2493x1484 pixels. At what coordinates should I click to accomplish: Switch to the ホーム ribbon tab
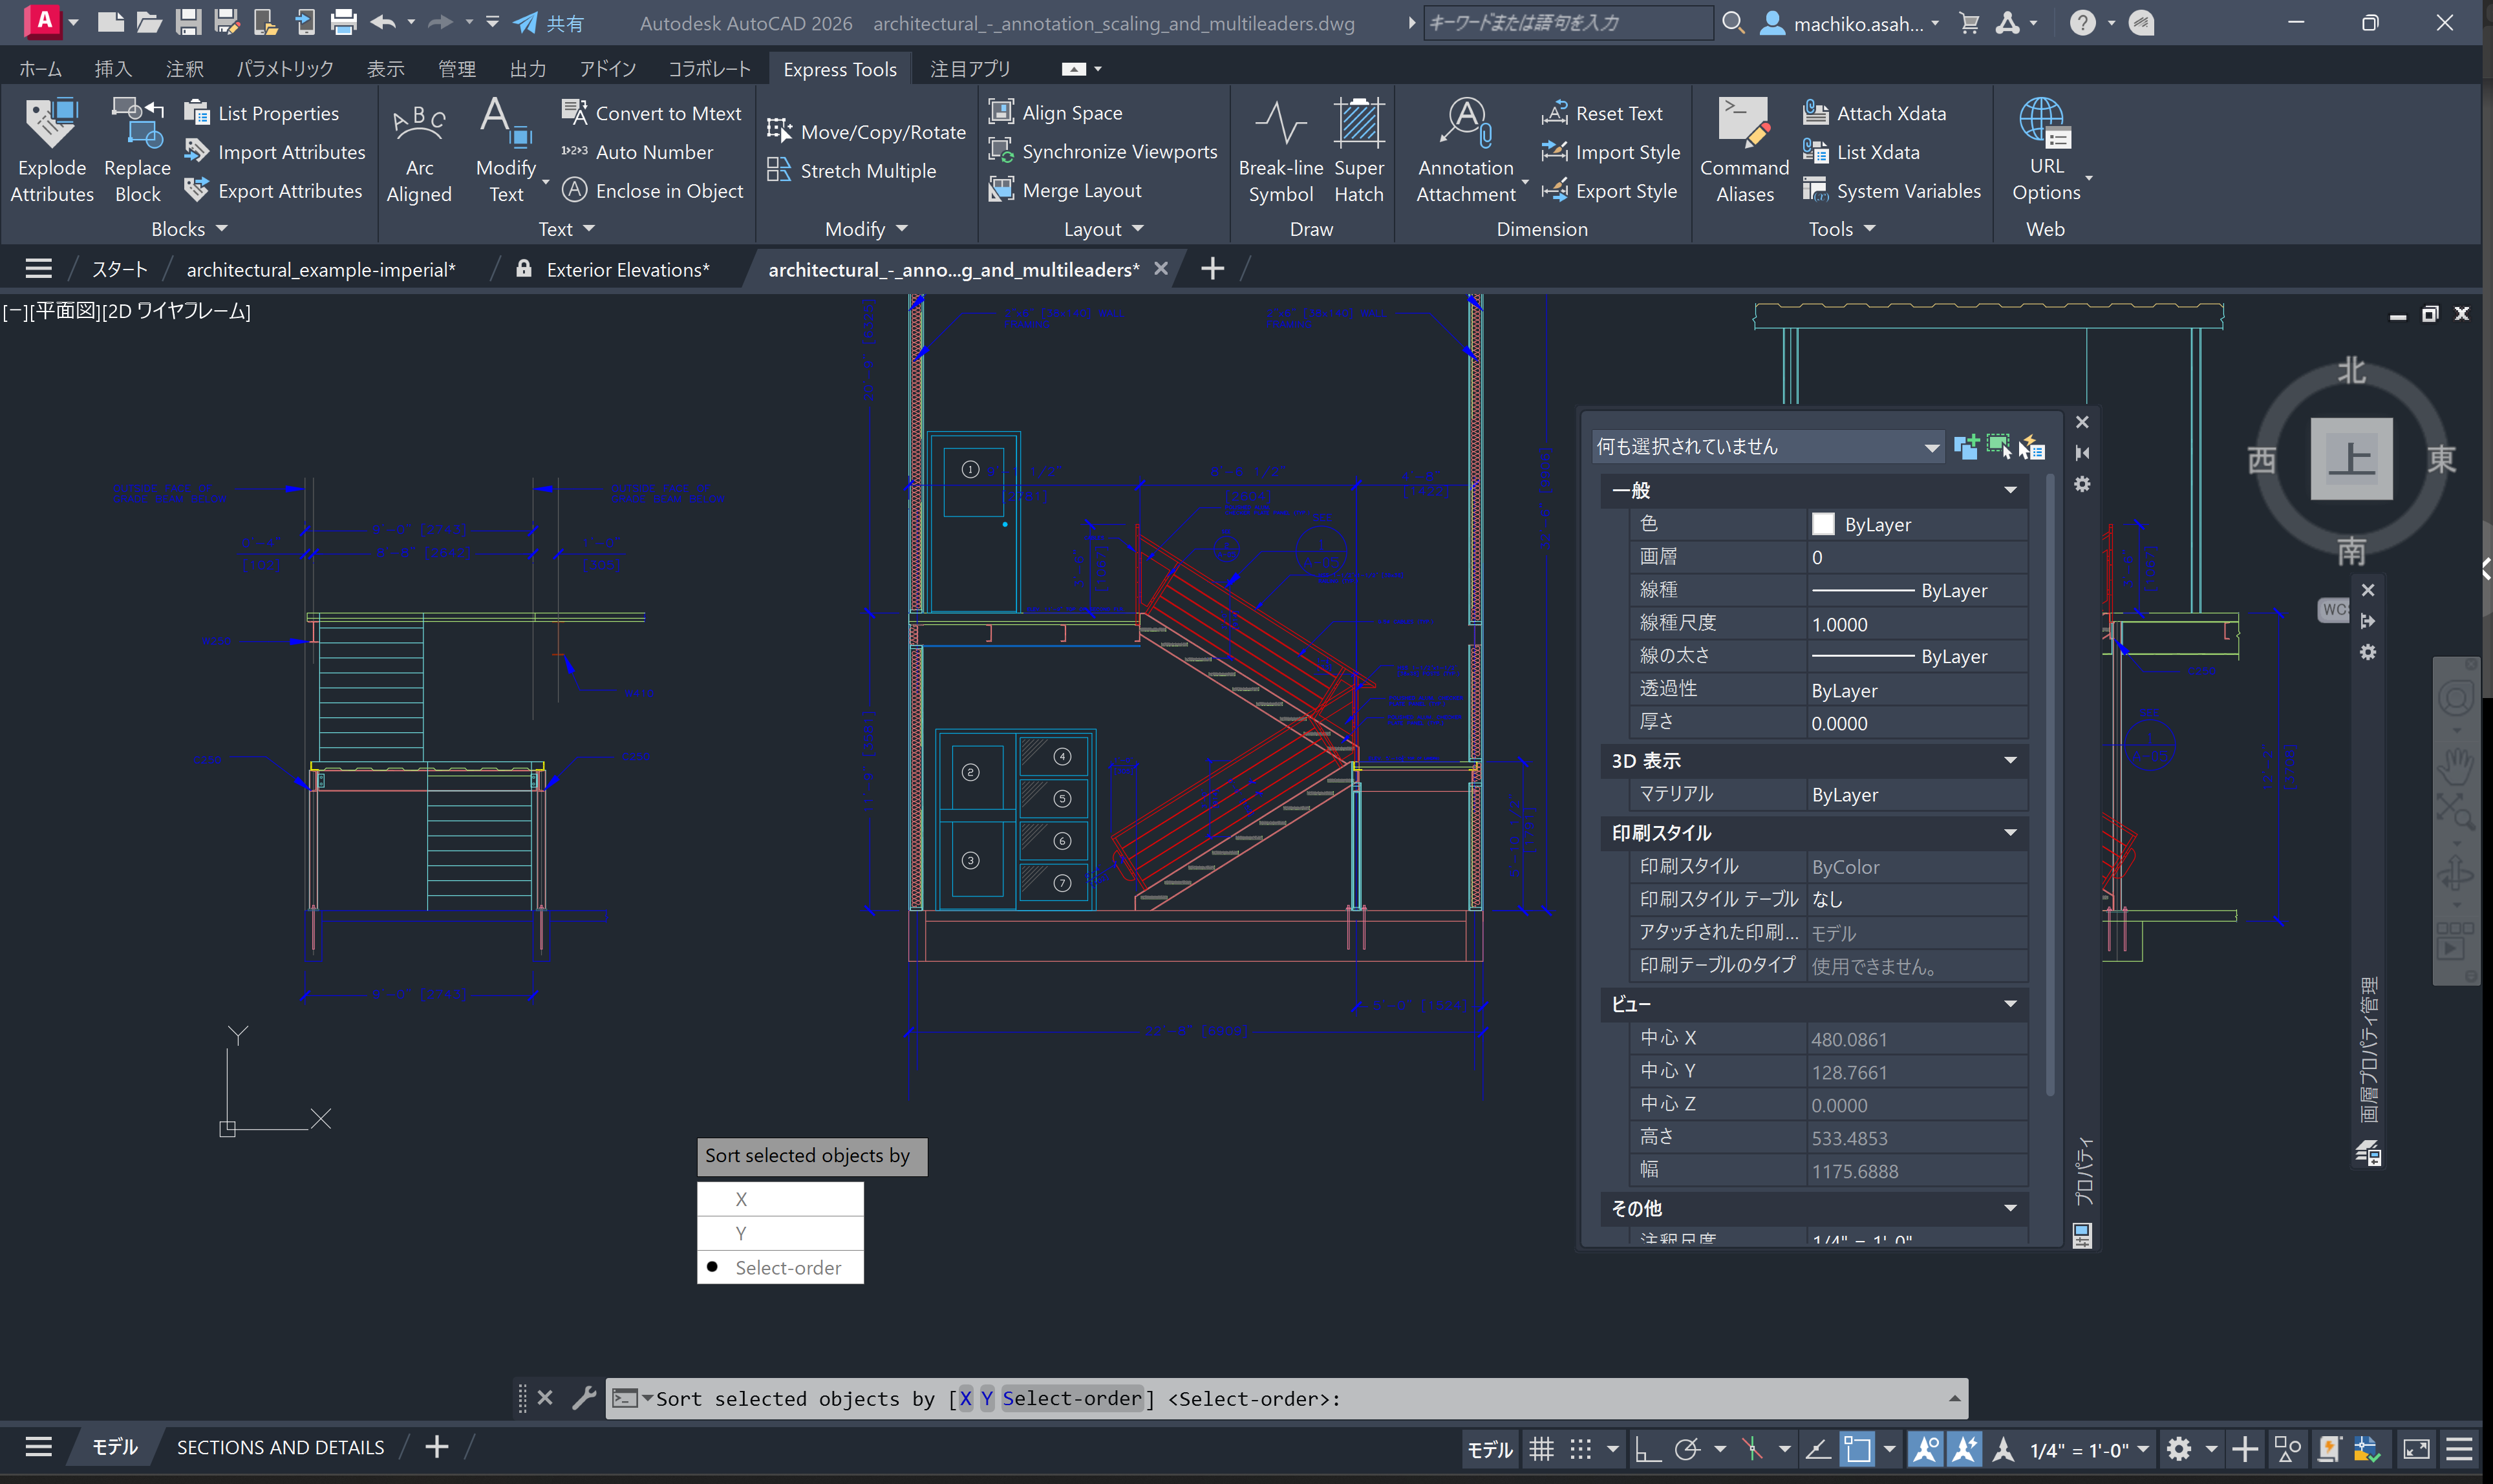pos(40,69)
